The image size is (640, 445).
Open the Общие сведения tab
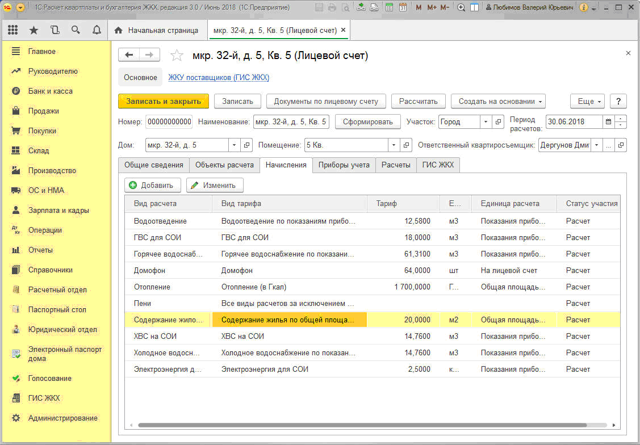pyautogui.click(x=153, y=165)
